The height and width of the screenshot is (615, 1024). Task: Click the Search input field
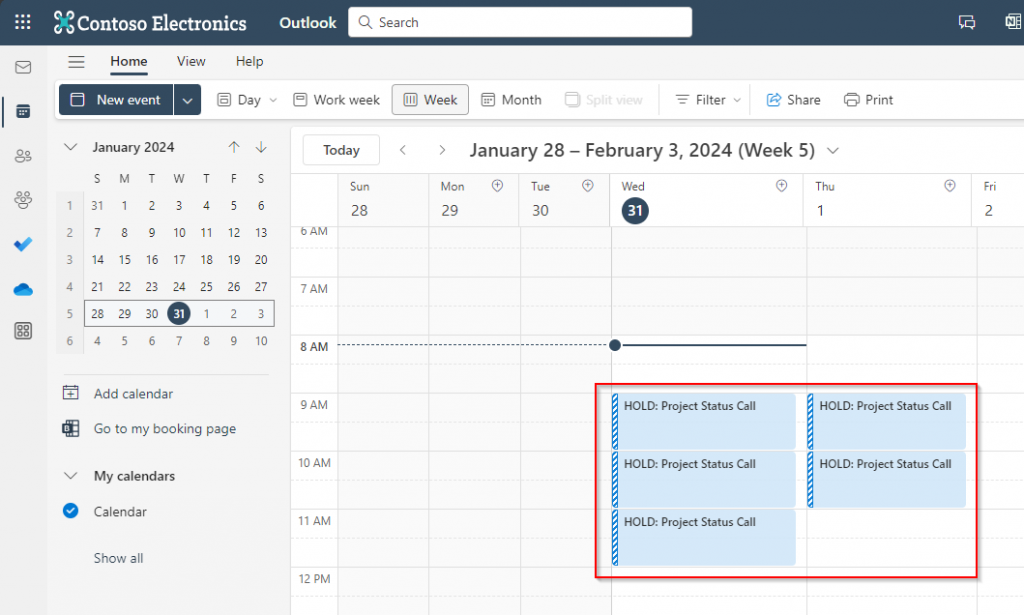(x=520, y=22)
